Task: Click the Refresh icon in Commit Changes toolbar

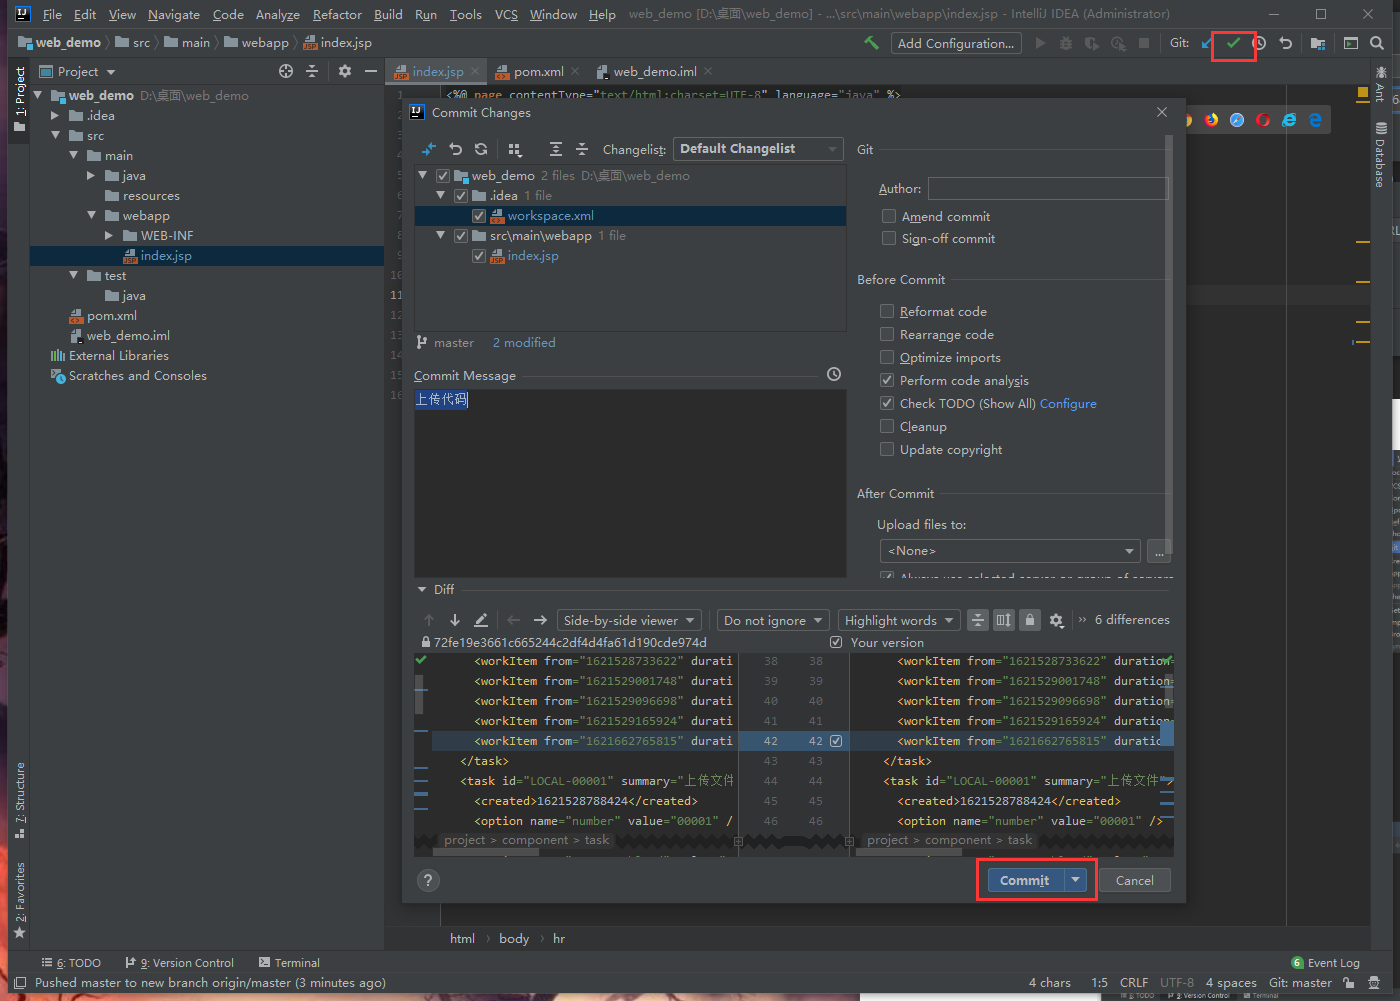Action: click(x=481, y=149)
